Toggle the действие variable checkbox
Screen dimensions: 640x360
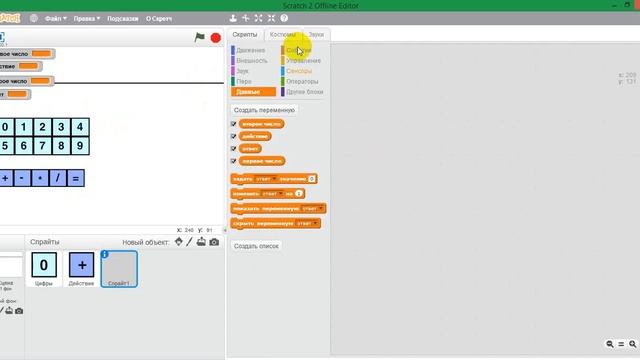pyautogui.click(x=233, y=136)
